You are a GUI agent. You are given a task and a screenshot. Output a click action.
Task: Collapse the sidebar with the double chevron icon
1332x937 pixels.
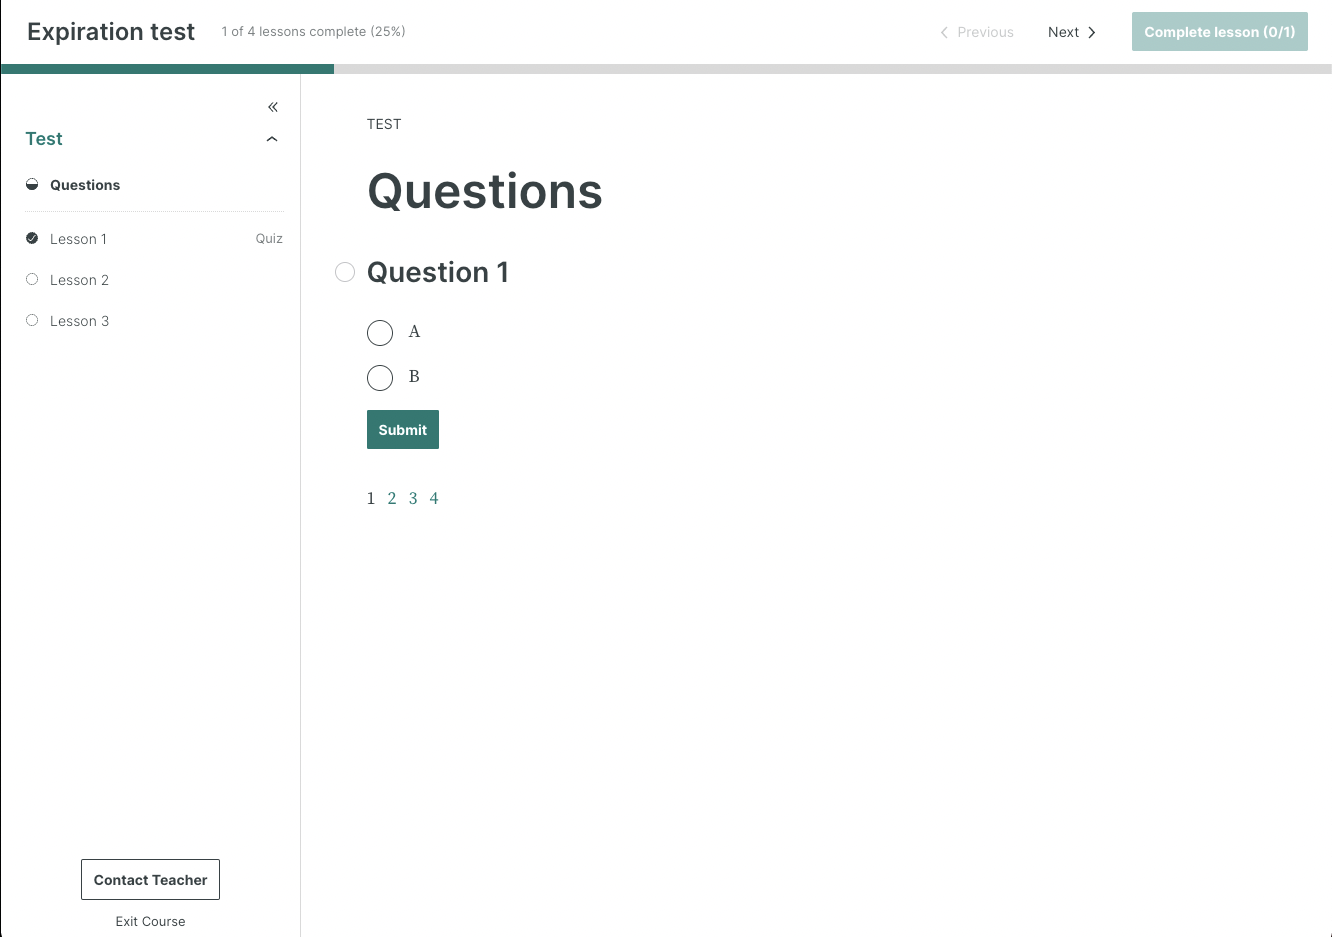tap(273, 107)
